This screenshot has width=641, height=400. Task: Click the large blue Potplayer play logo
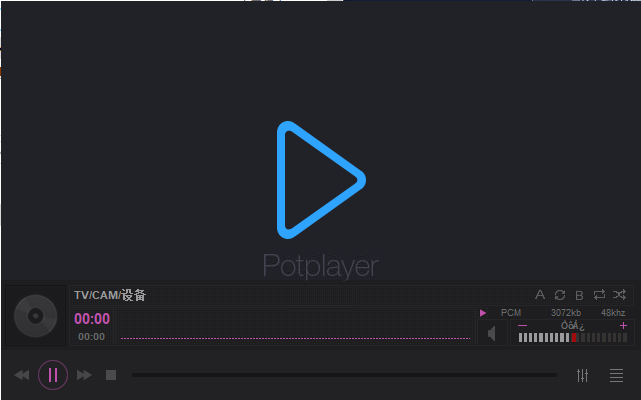[x=321, y=180]
